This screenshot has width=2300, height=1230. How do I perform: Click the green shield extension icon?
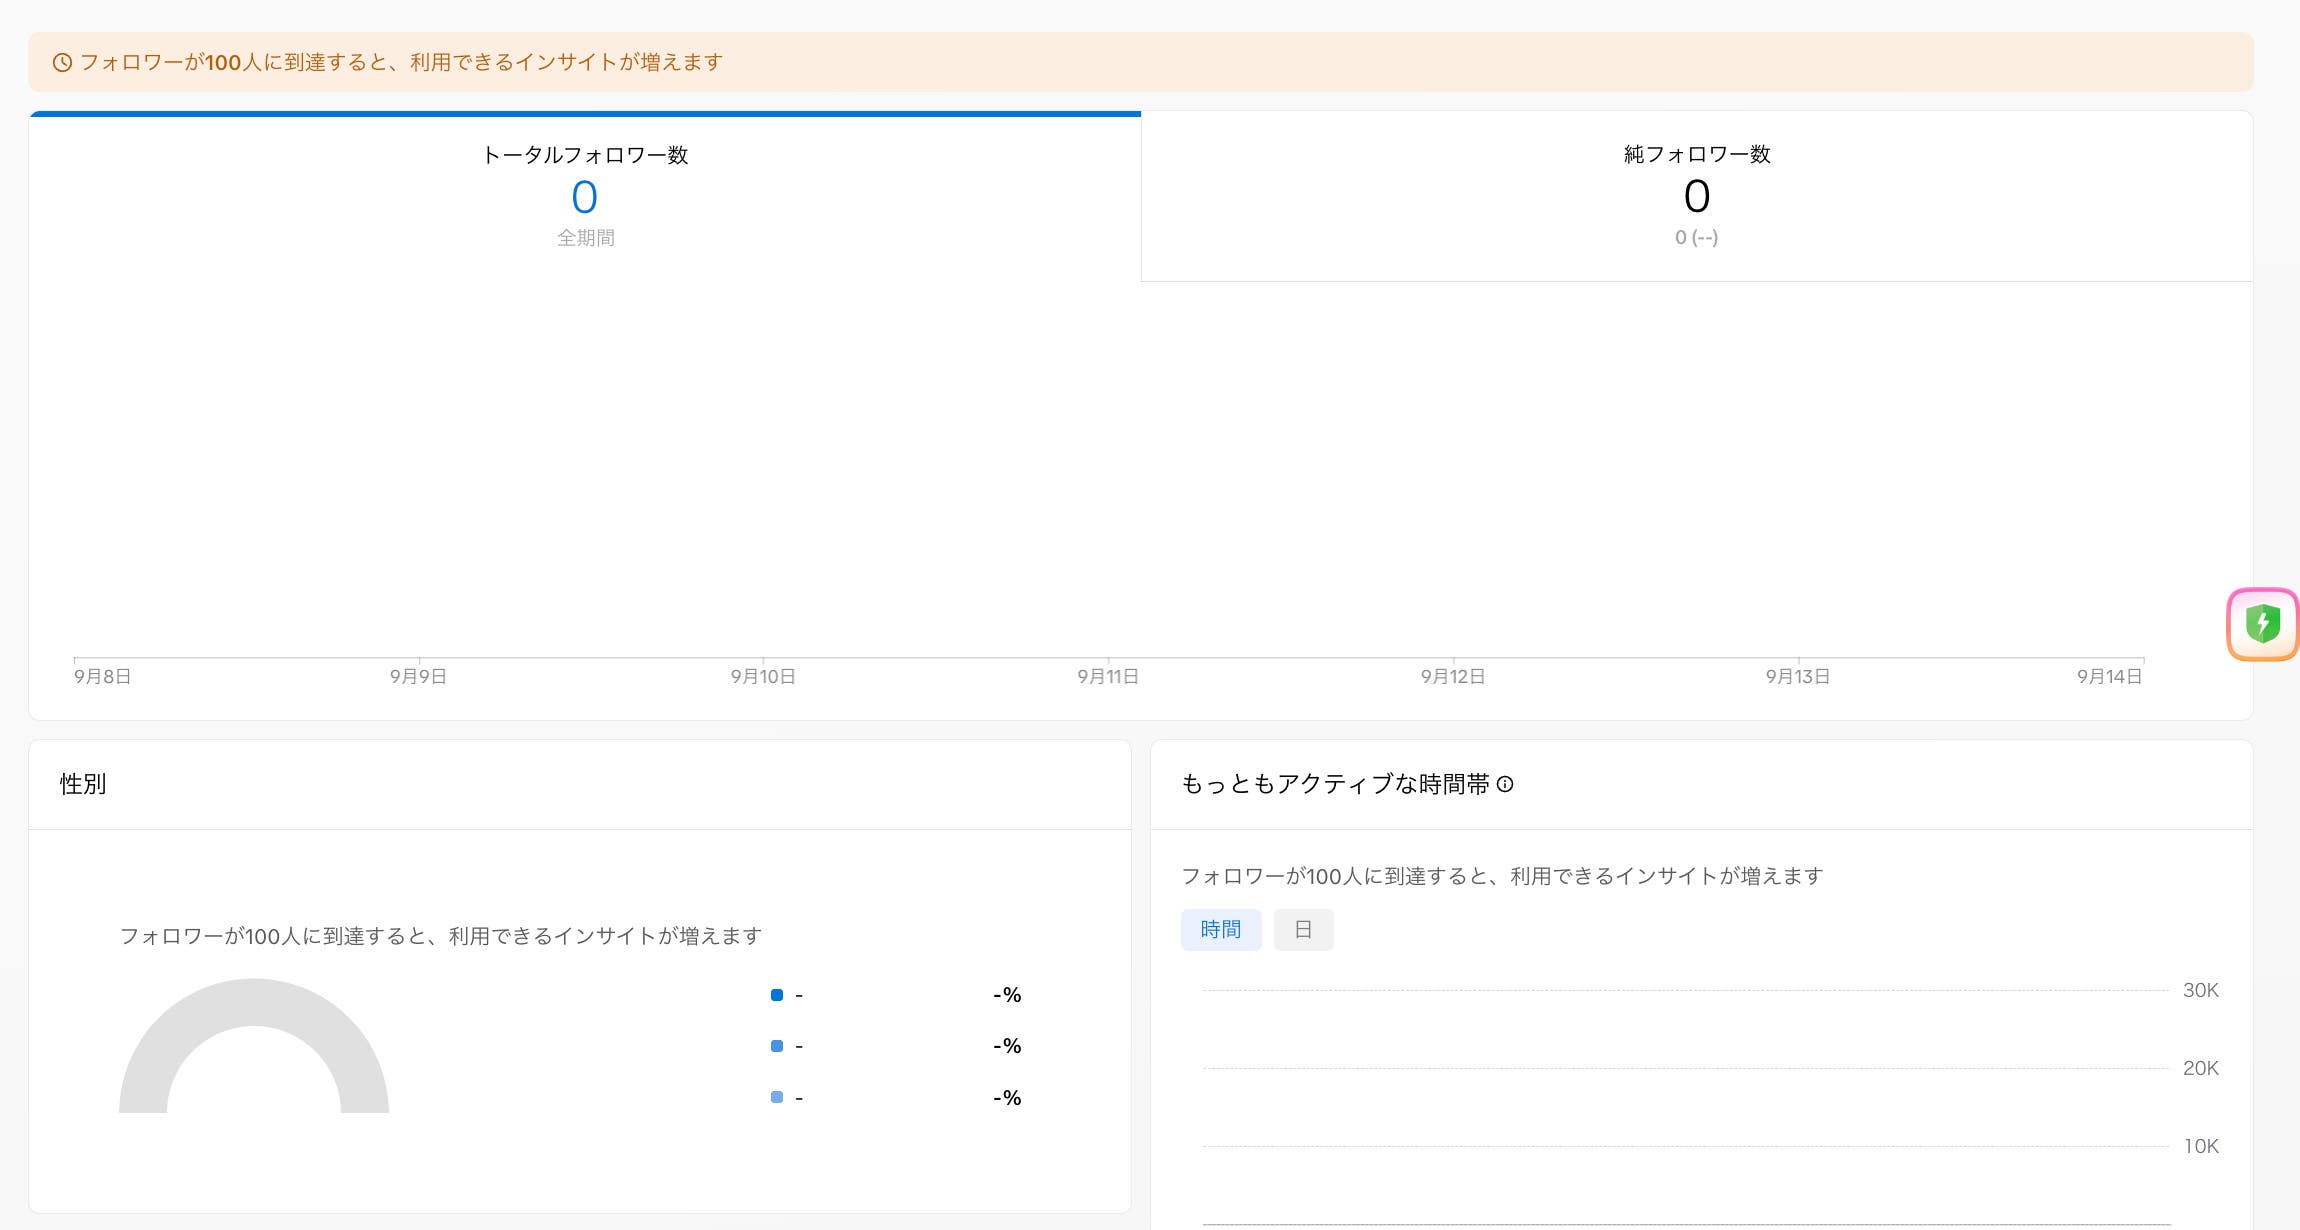[2262, 624]
